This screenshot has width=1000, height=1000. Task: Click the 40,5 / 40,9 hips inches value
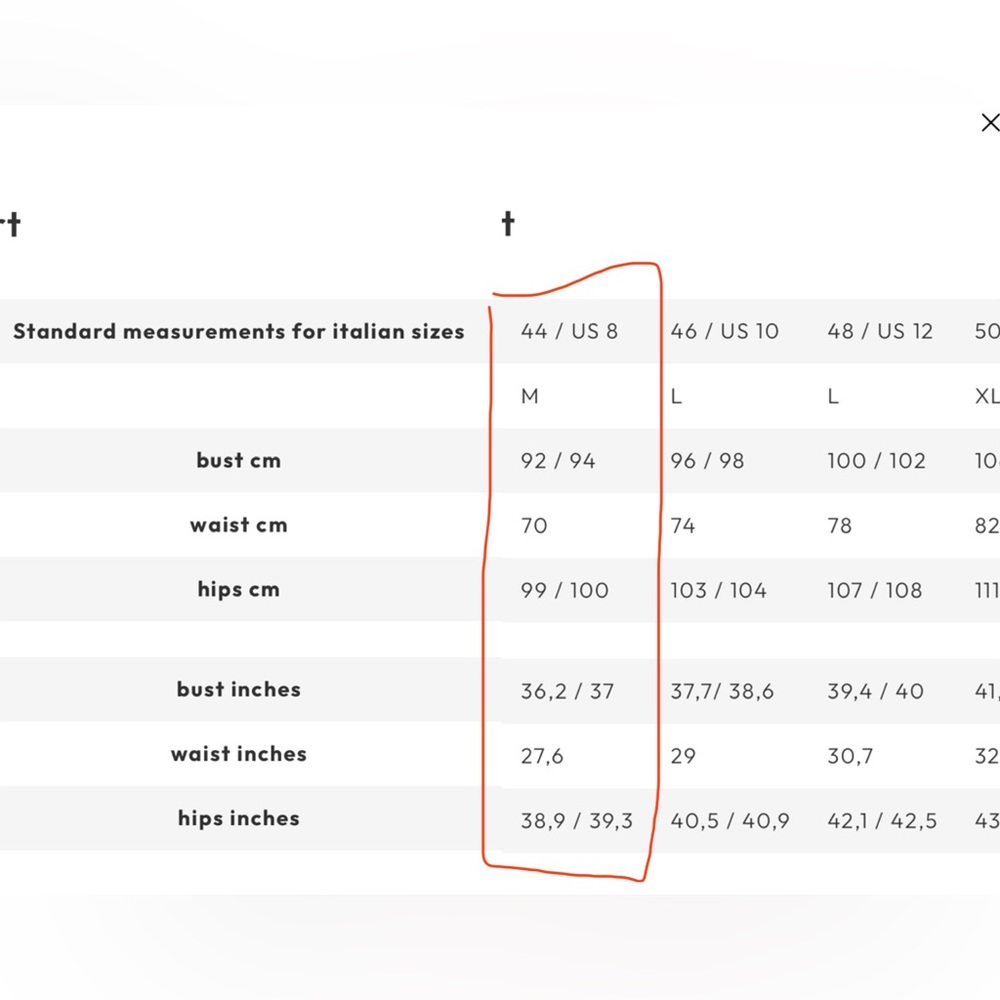click(729, 821)
